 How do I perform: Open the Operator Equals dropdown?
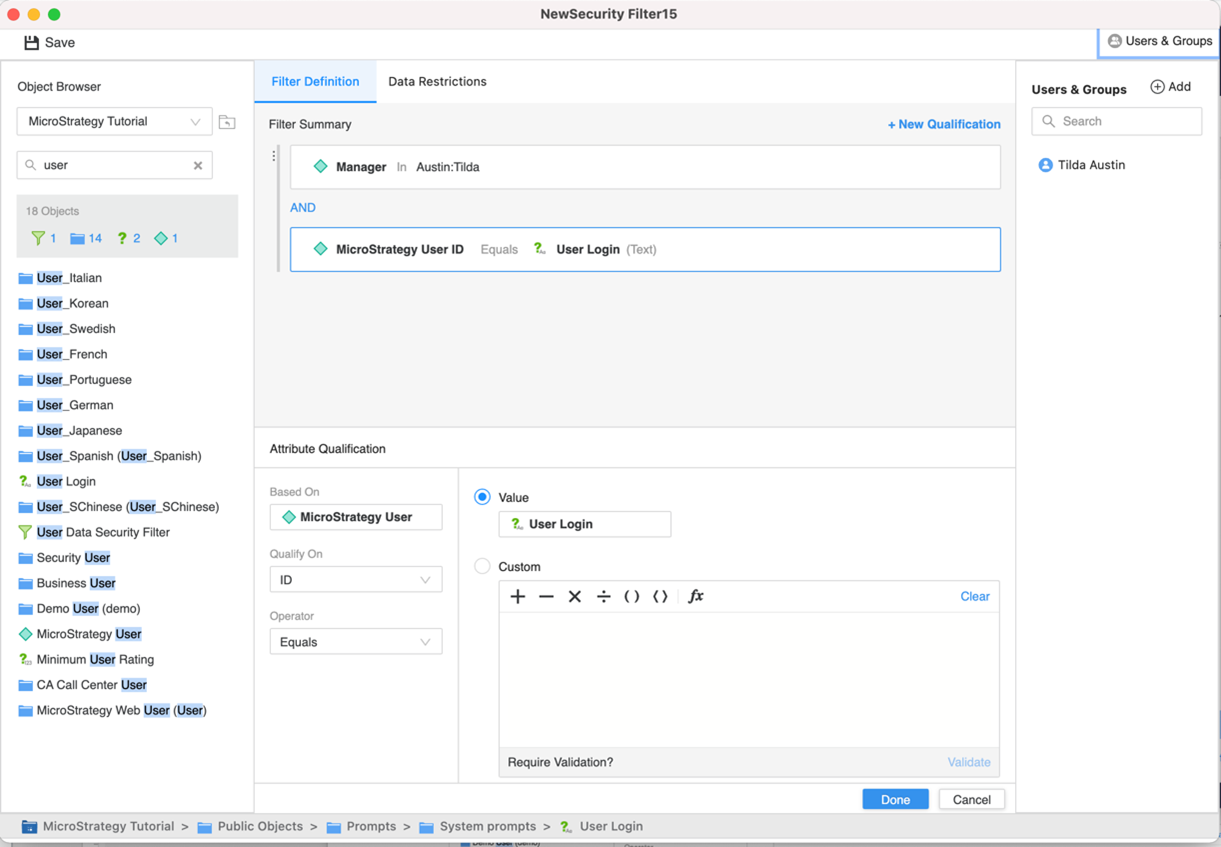(355, 642)
